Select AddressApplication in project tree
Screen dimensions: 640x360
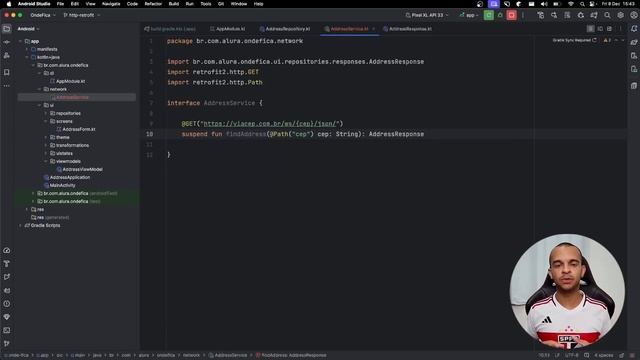67,178
